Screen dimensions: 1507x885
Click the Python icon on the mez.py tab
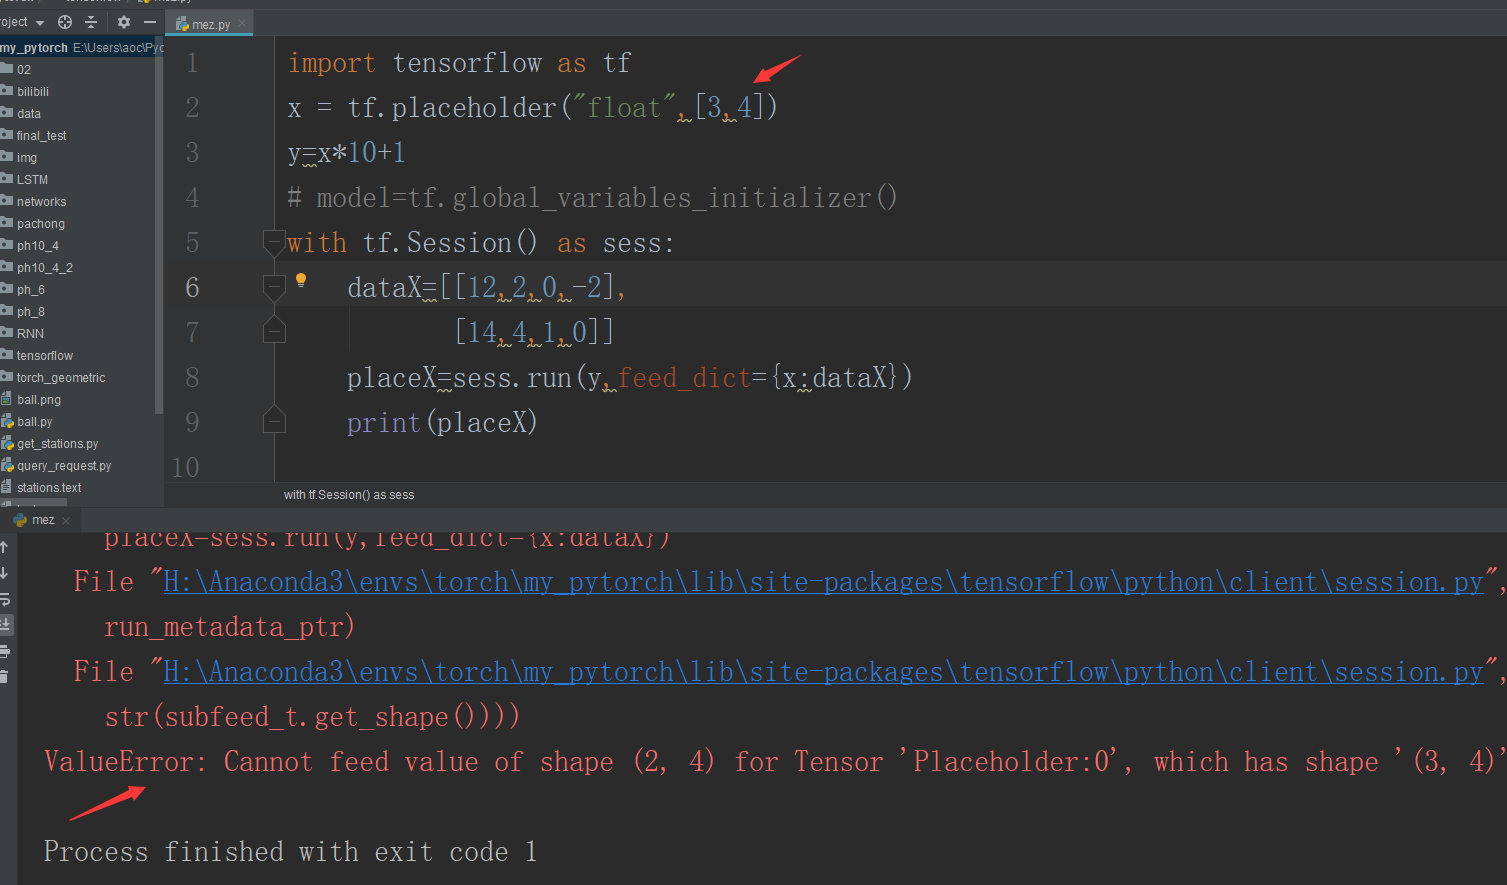(x=183, y=22)
